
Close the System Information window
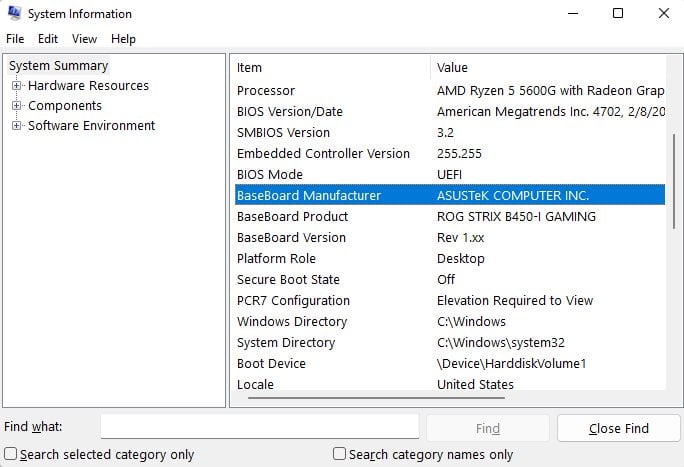coord(663,14)
